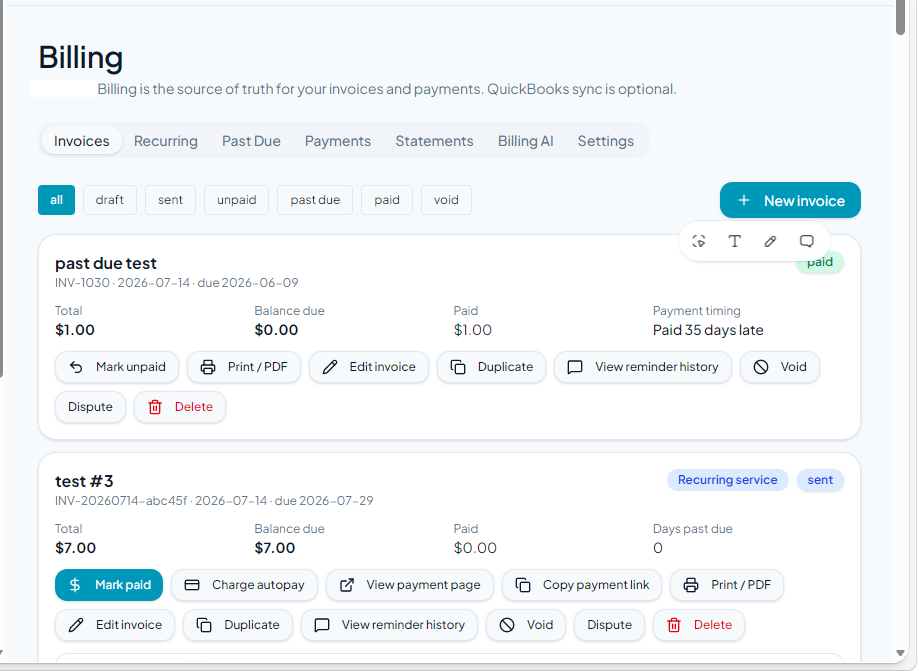Dispute the 'past due test' invoice
Viewport: 919px width, 671px height.
[90, 407]
